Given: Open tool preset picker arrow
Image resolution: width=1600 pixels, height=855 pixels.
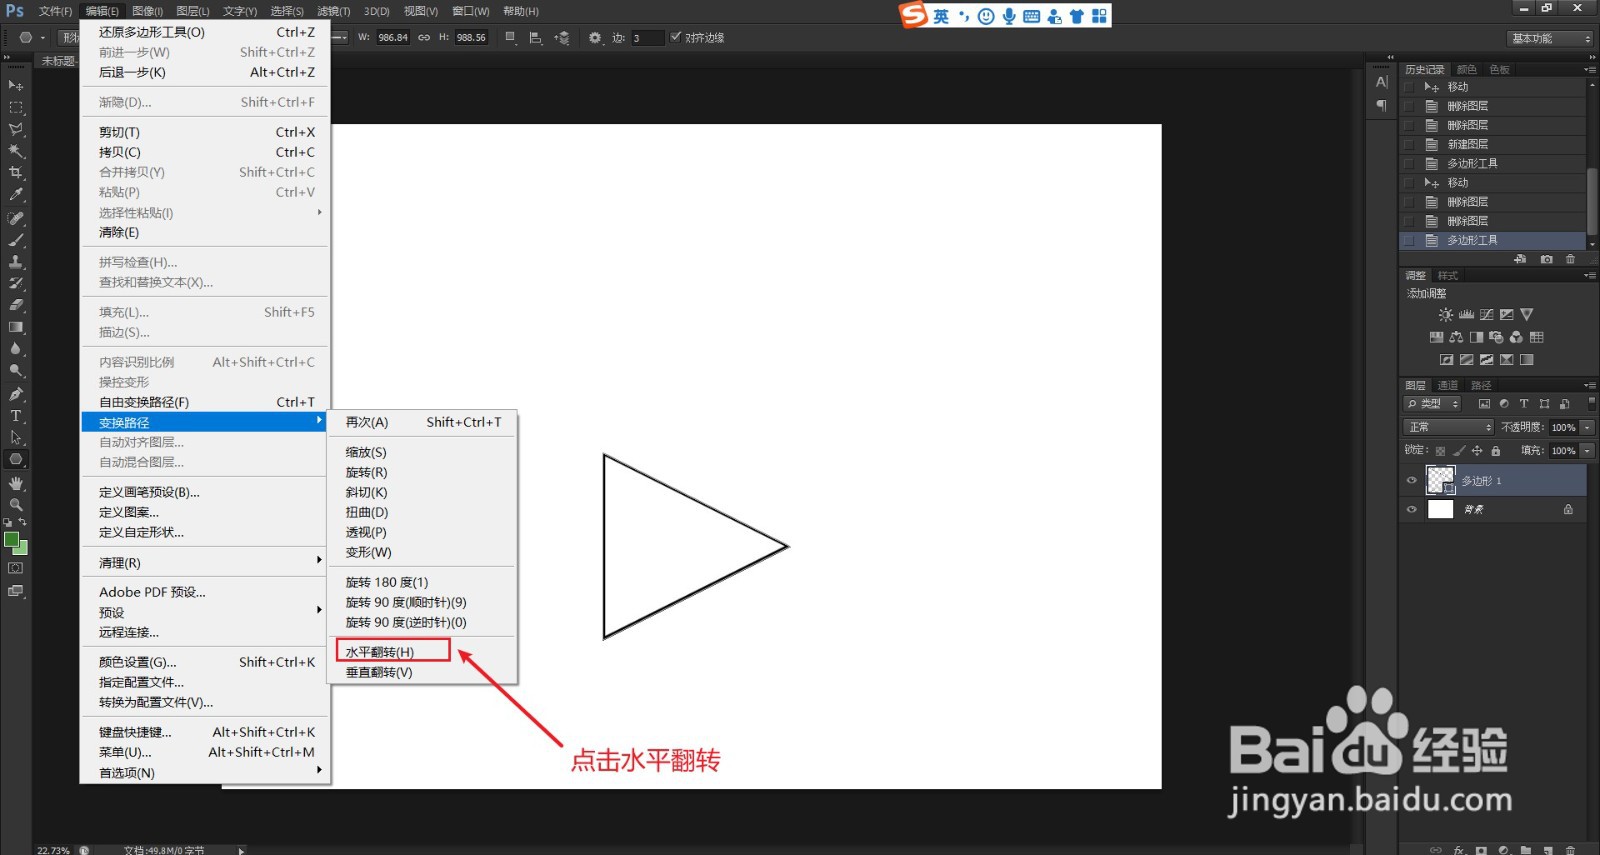Looking at the screenshot, I should point(43,38).
